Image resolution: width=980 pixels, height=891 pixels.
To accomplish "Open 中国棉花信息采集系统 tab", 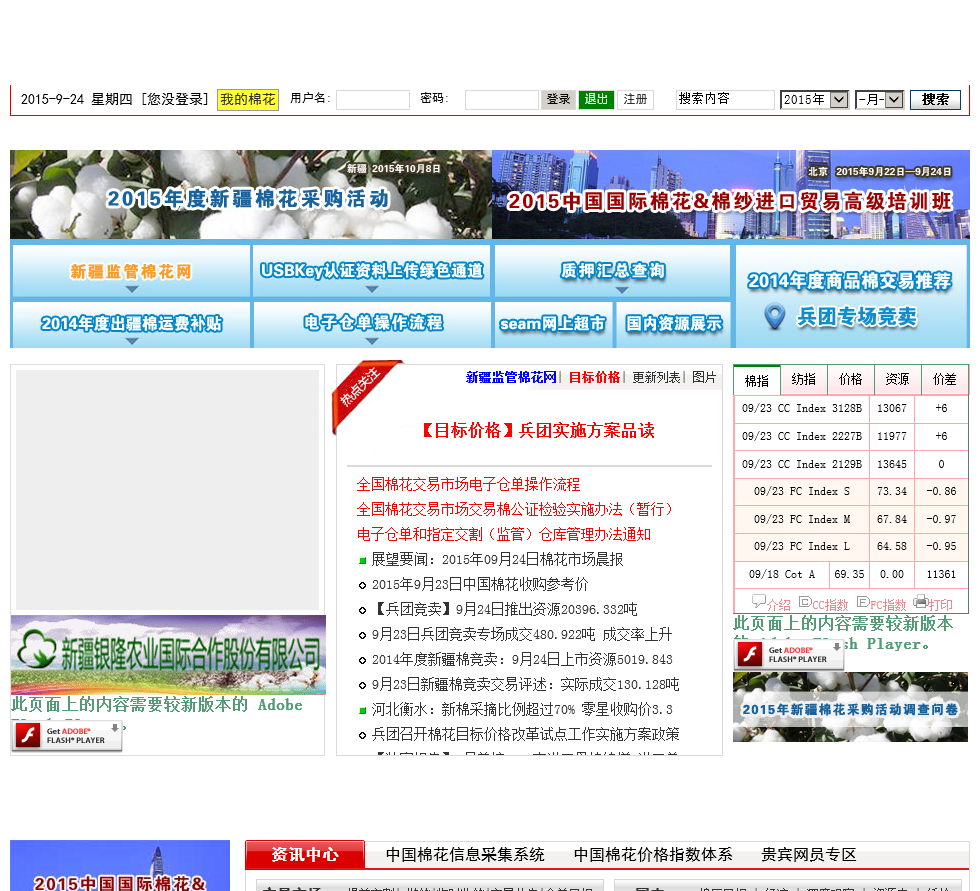I will pos(465,854).
